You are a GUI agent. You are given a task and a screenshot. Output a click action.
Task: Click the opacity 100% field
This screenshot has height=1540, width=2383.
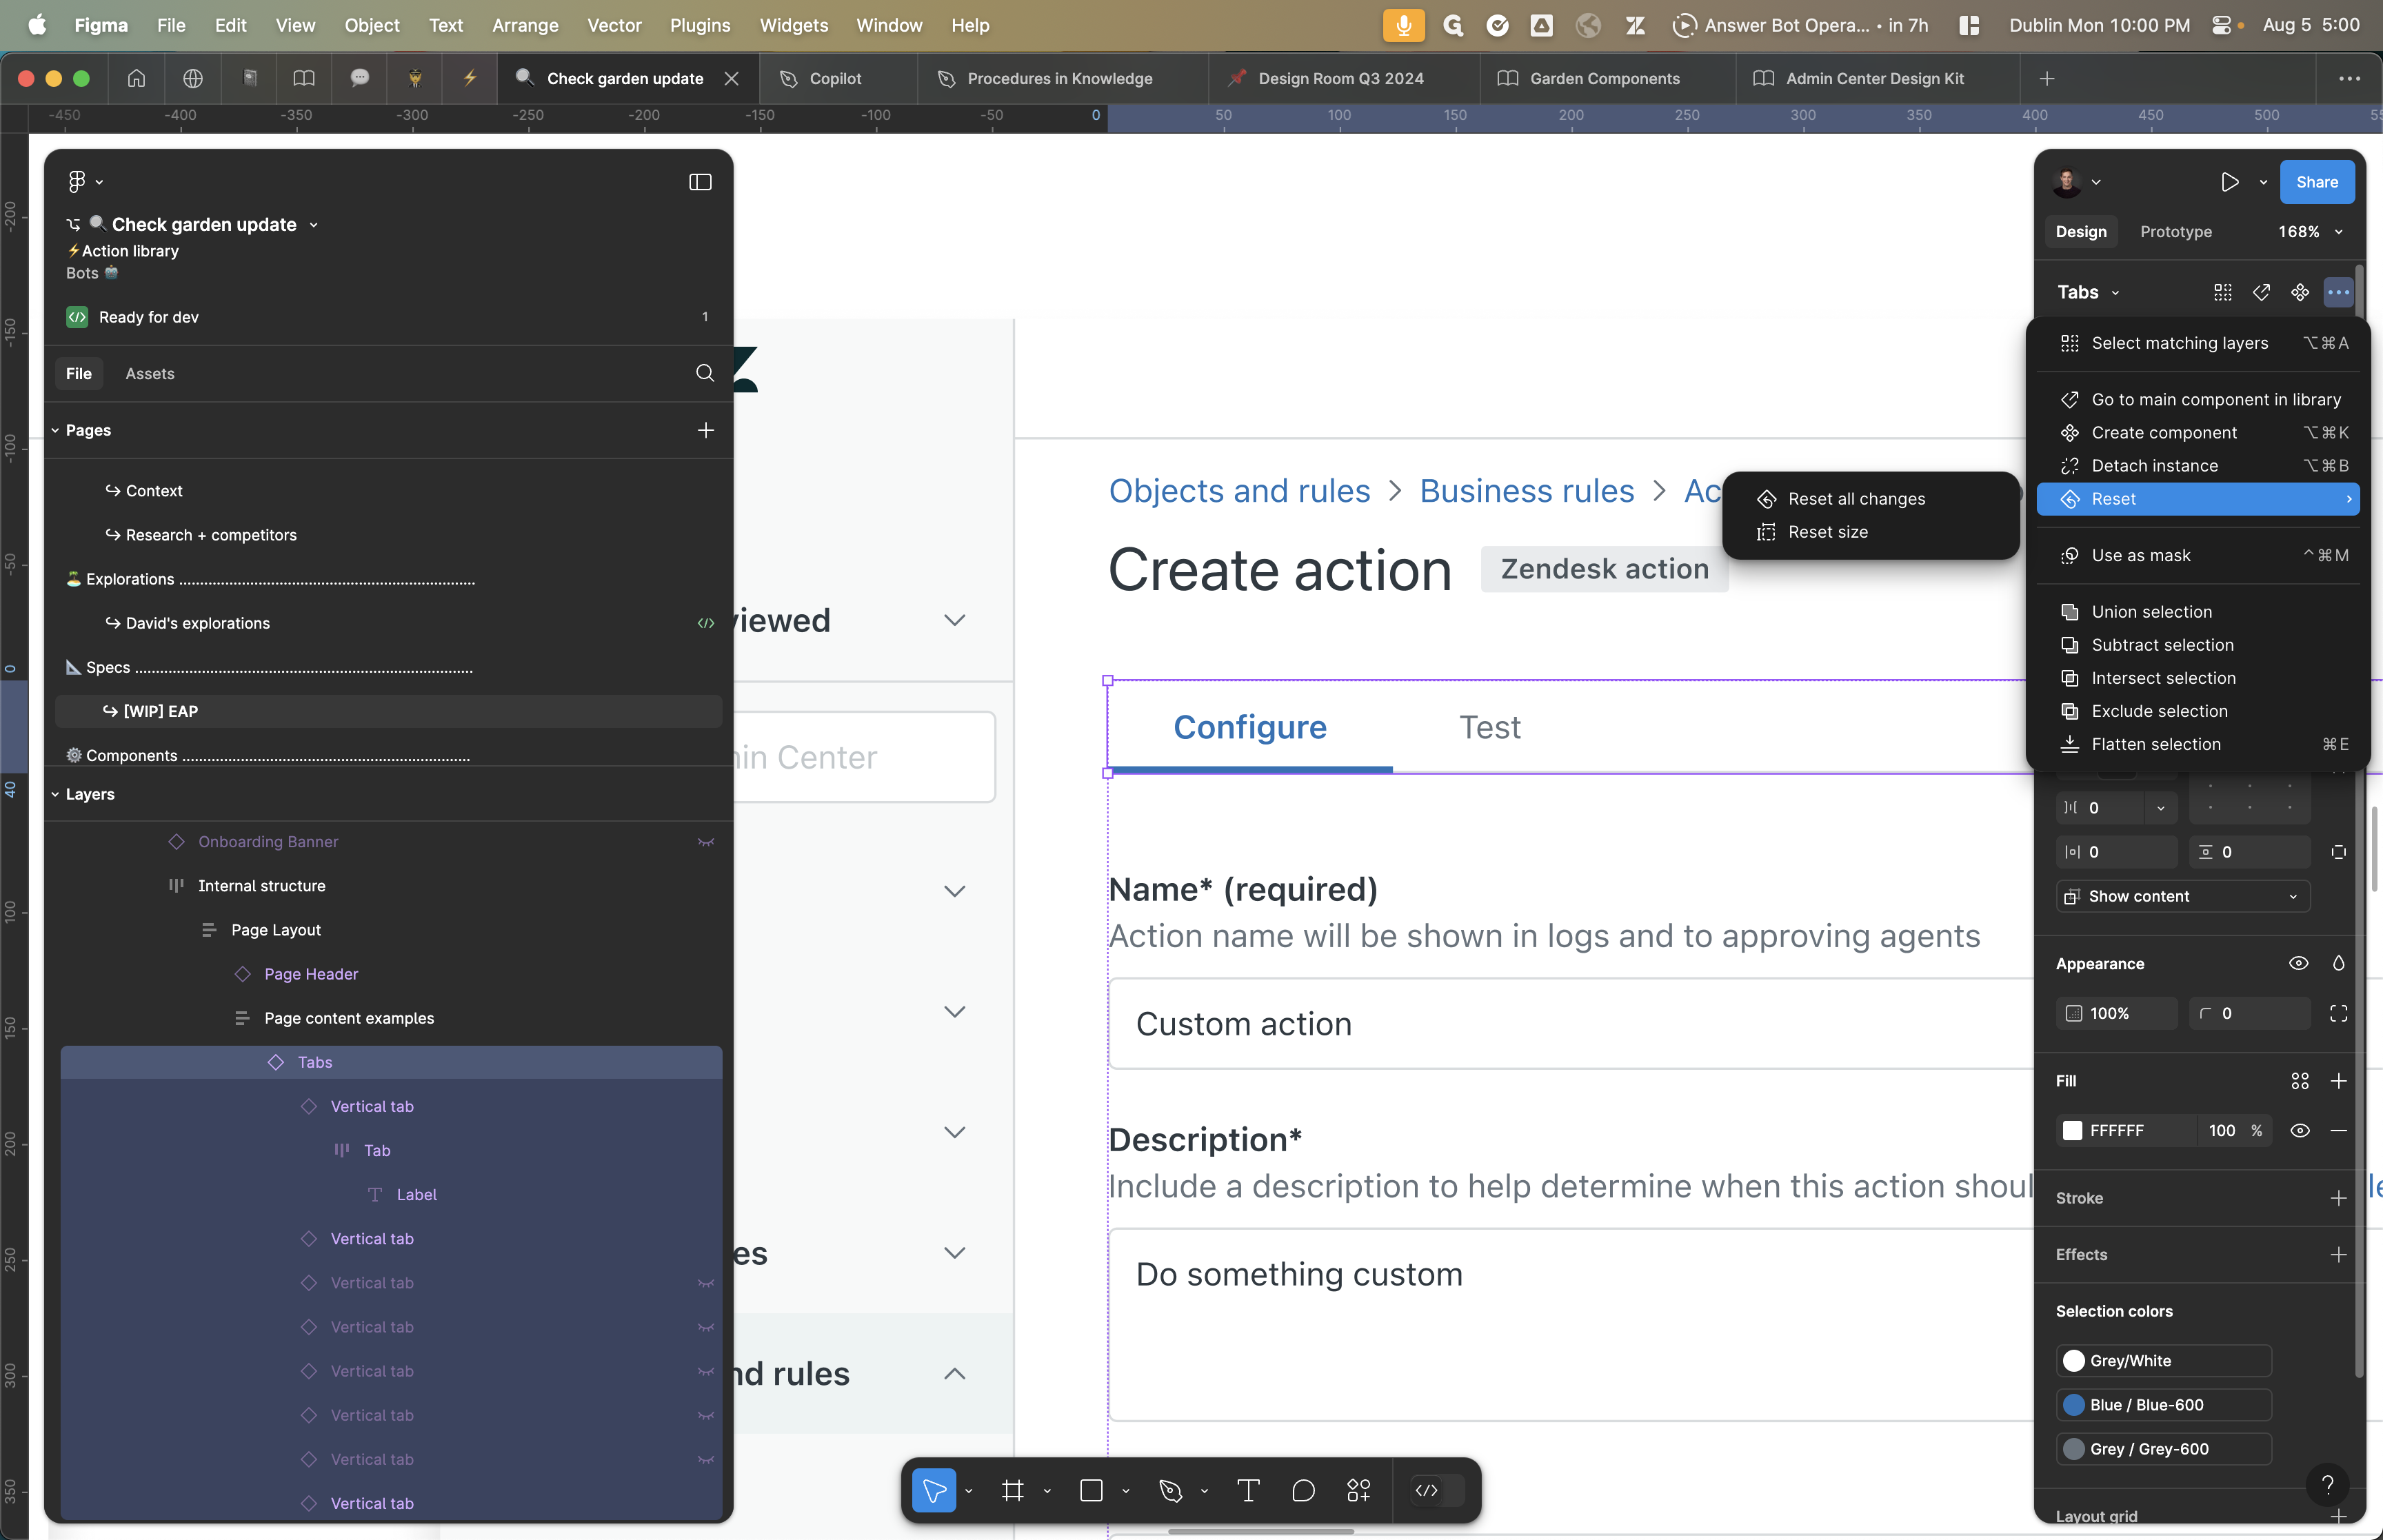(x=2117, y=1013)
